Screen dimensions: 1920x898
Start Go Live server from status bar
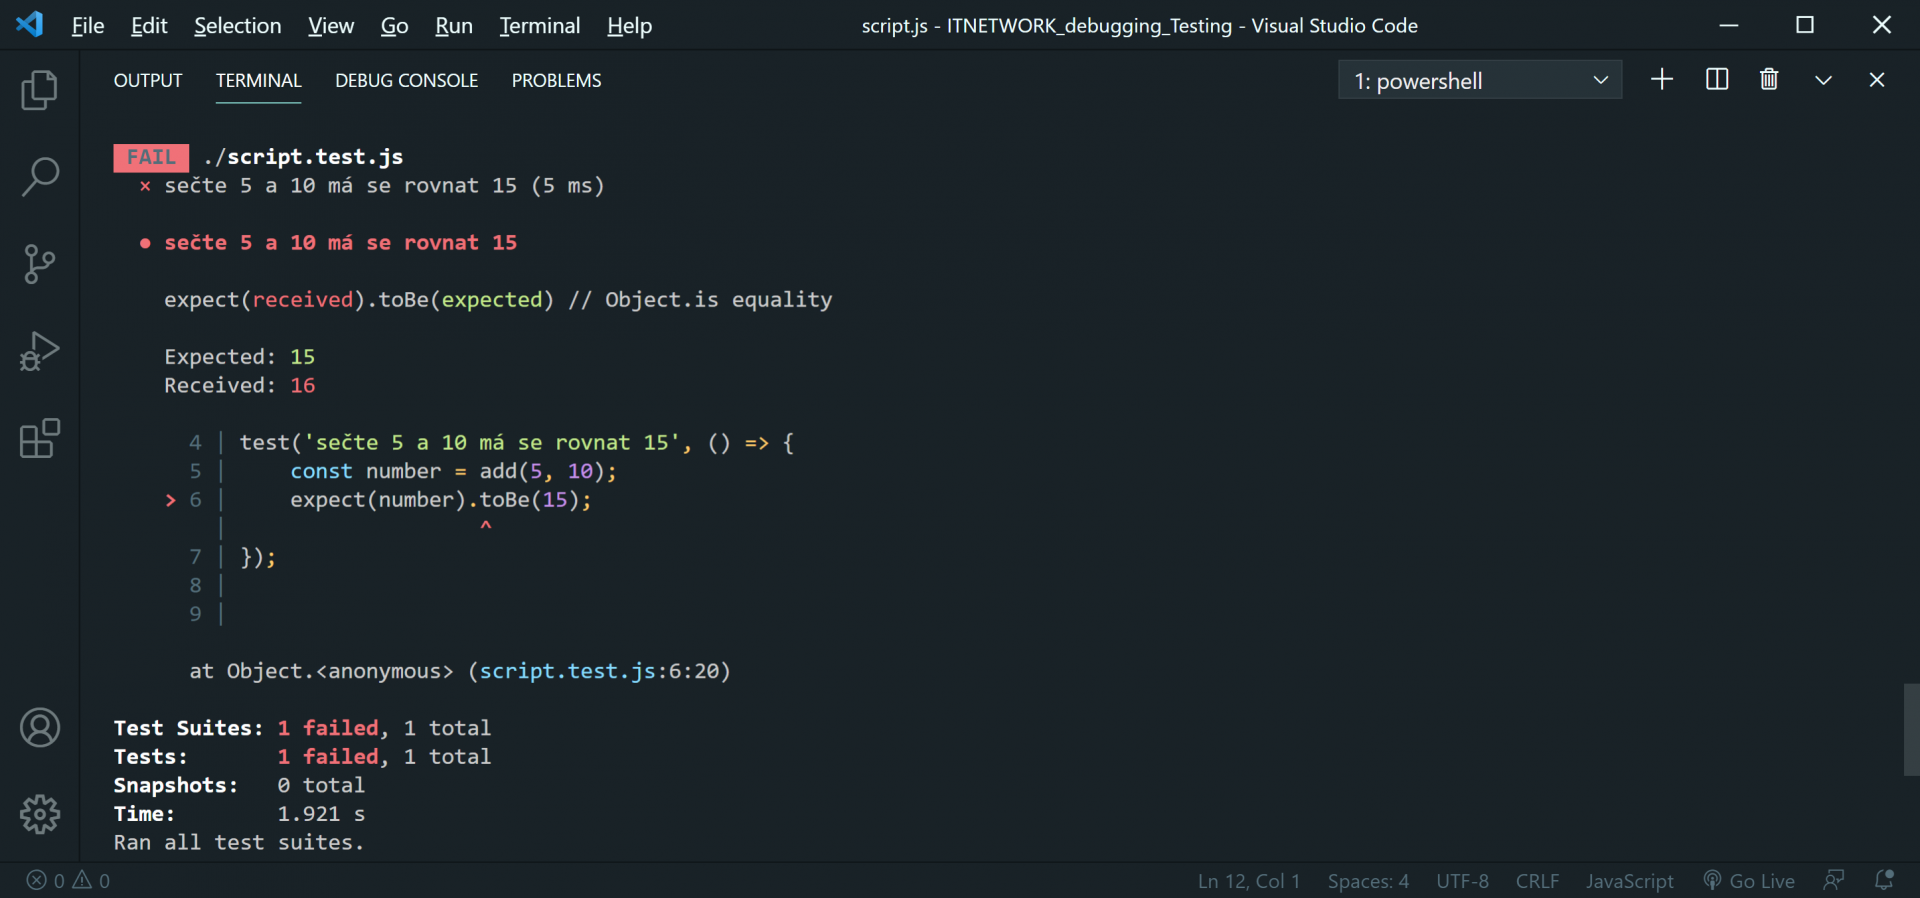coord(1749,881)
